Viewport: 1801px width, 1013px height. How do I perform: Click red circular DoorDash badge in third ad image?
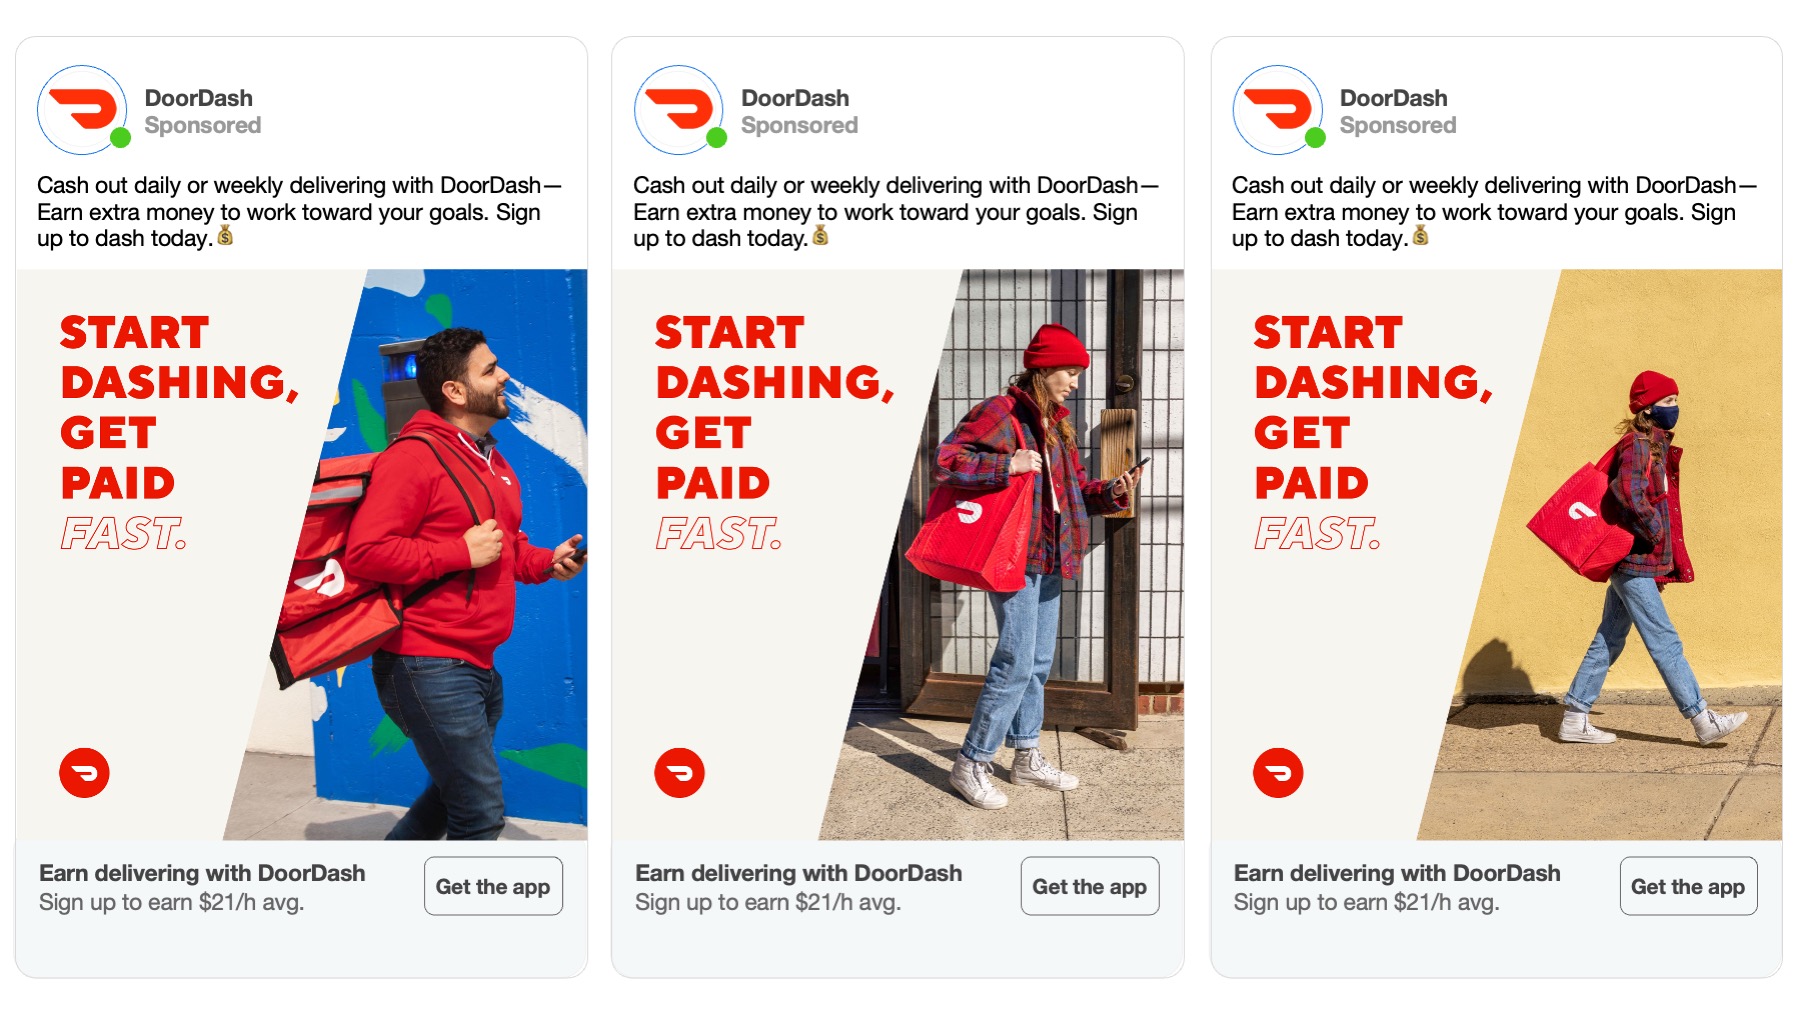click(1278, 773)
